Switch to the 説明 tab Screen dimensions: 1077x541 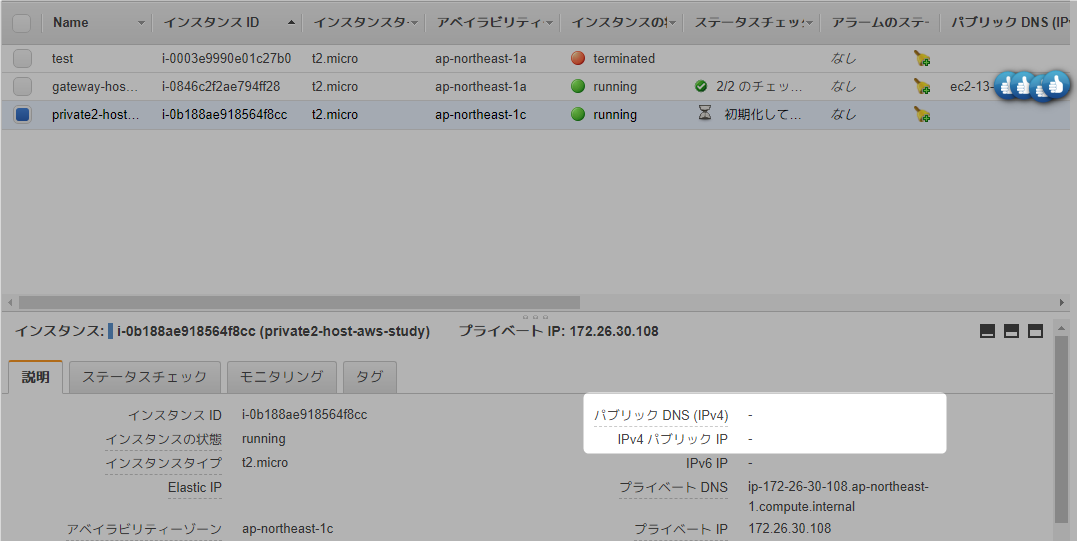(x=36, y=377)
